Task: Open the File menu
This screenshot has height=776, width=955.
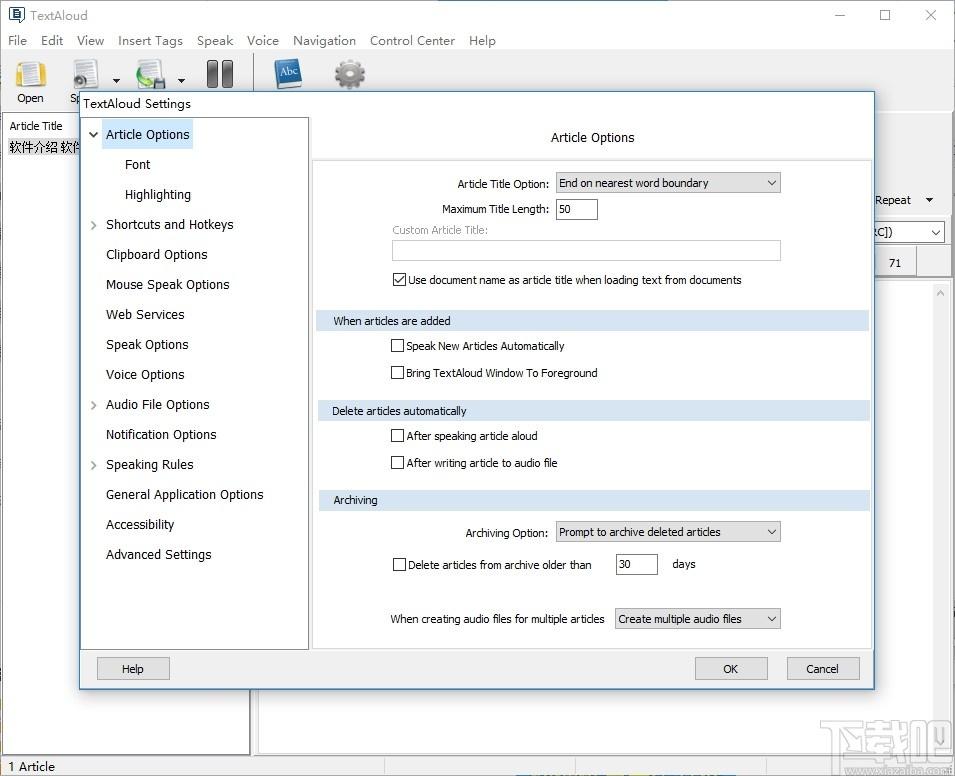Action: (17, 41)
